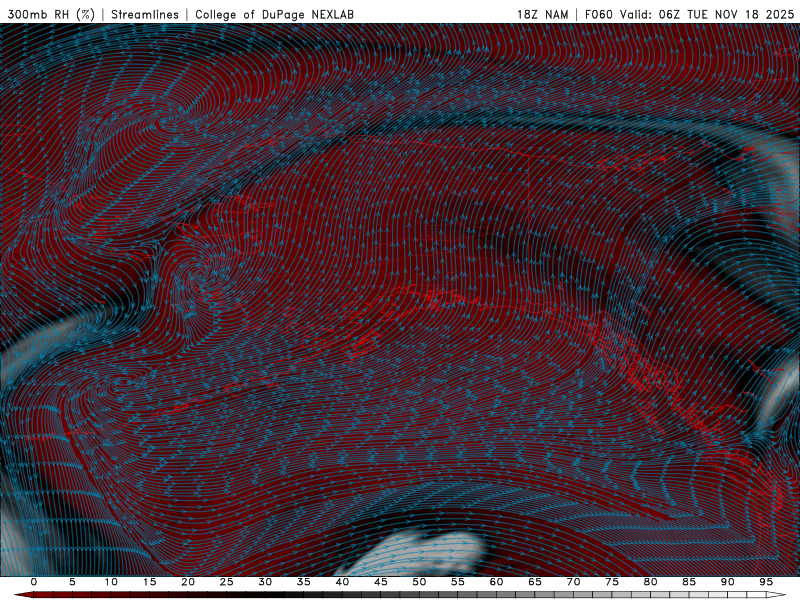
Task: Click the colorbar label "25"
Action: (227, 582)
